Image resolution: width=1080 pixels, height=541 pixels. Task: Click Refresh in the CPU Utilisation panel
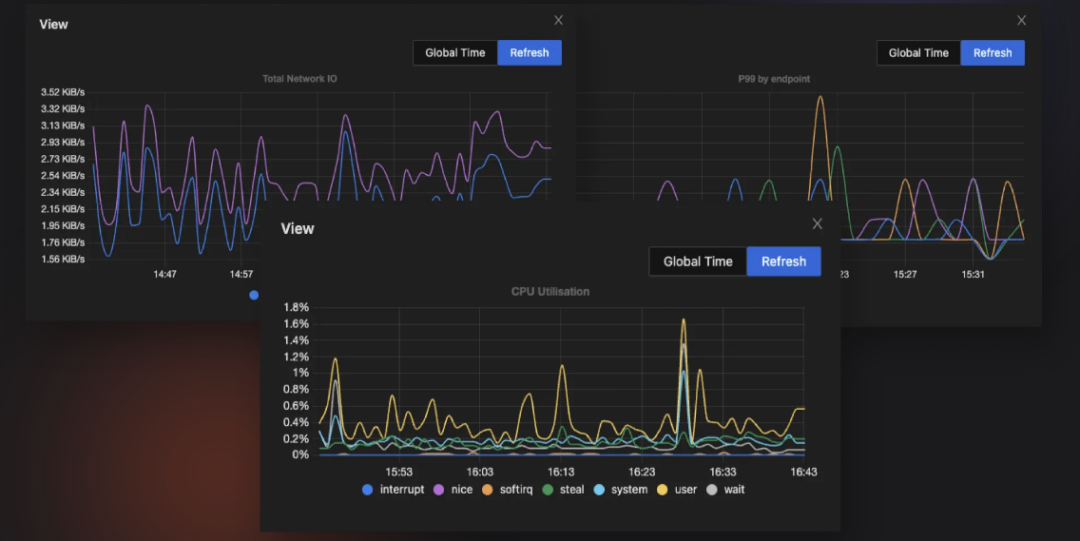tap(783, 261)
